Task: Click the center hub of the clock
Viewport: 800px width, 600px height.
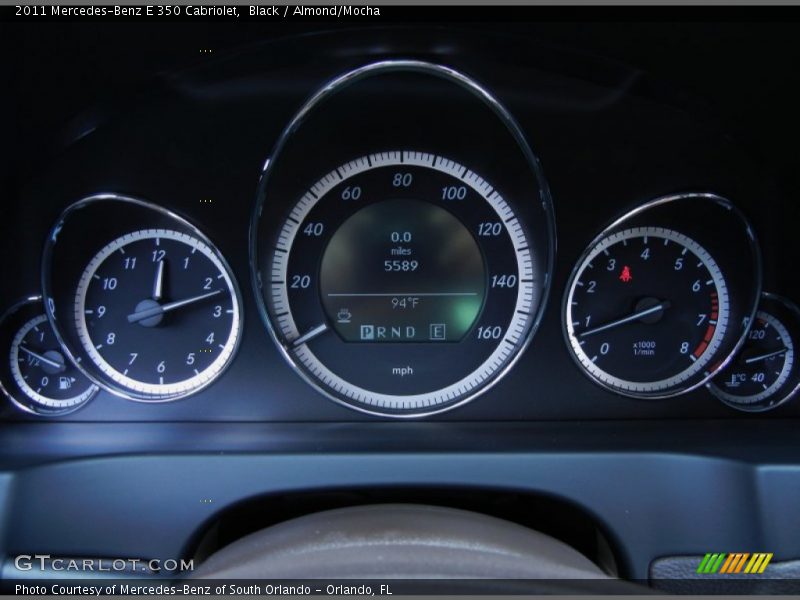Action: click(x=148, y=313)
